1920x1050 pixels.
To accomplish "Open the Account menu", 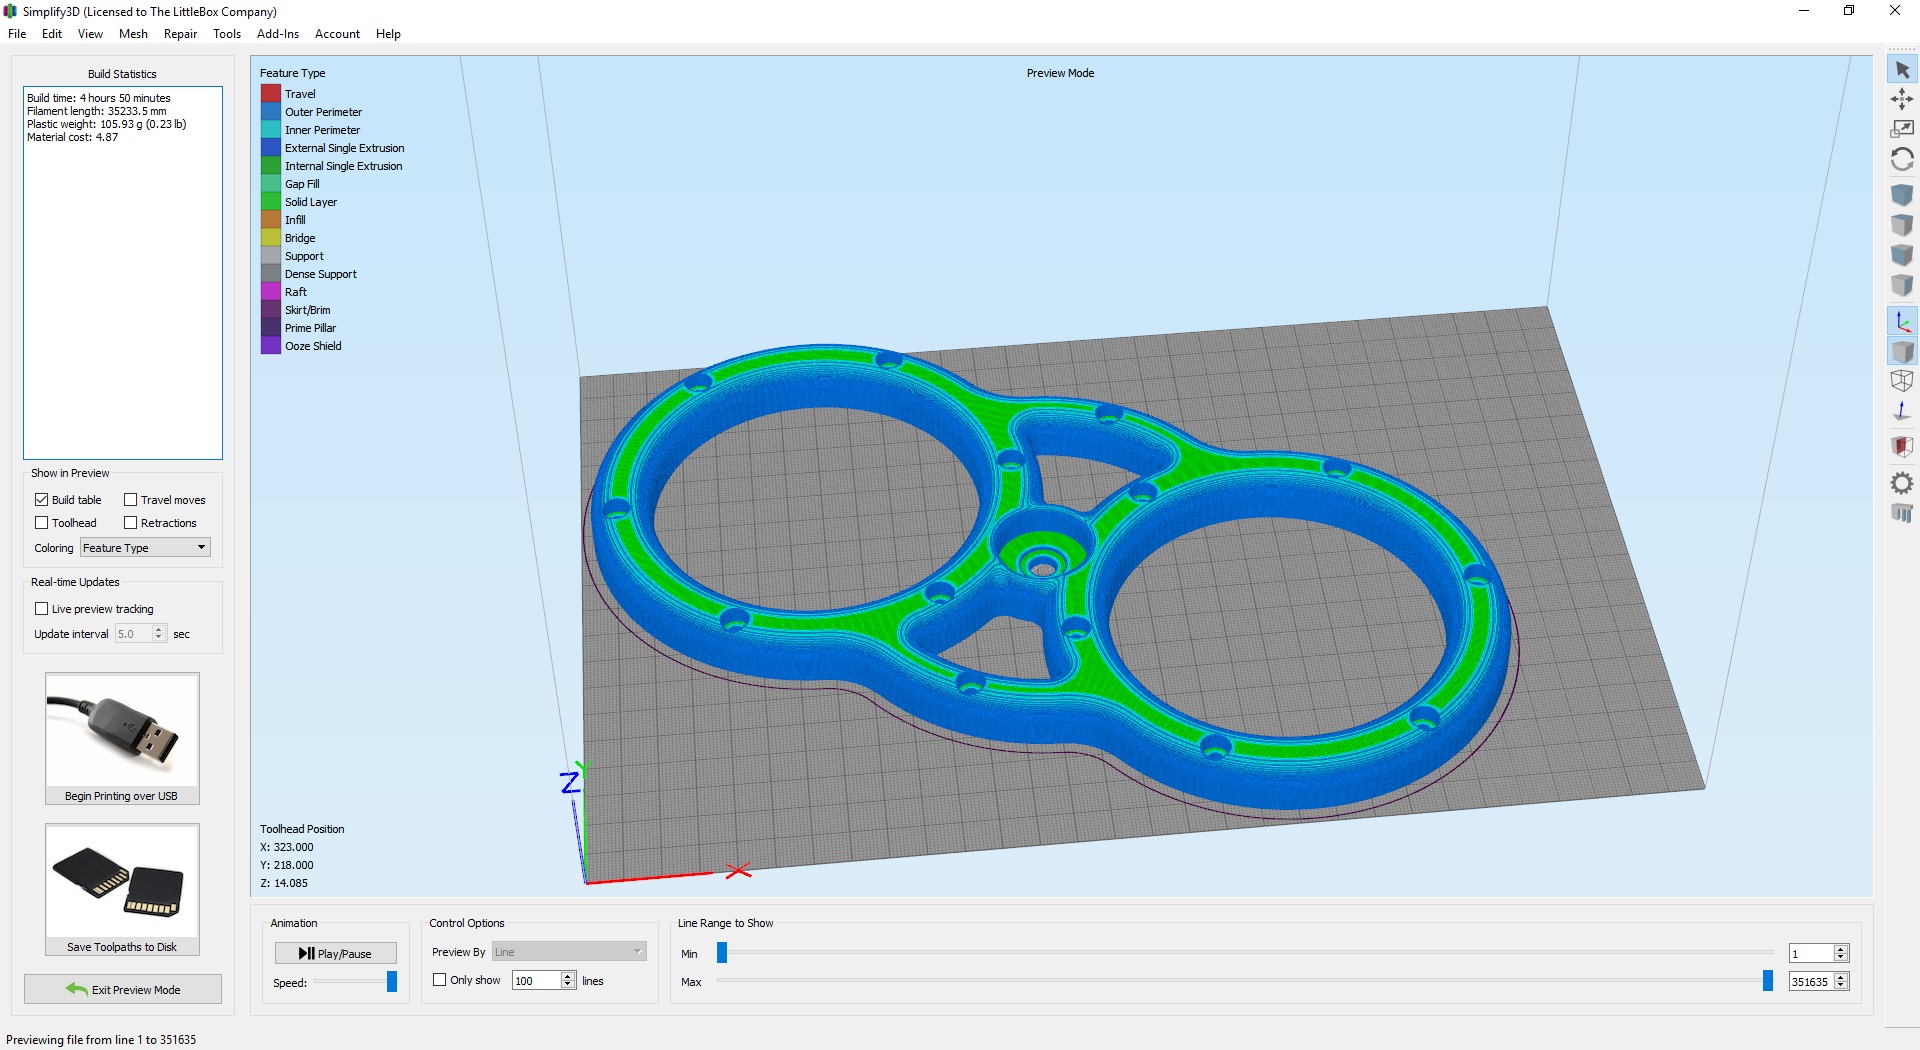I will coord(337,33).
